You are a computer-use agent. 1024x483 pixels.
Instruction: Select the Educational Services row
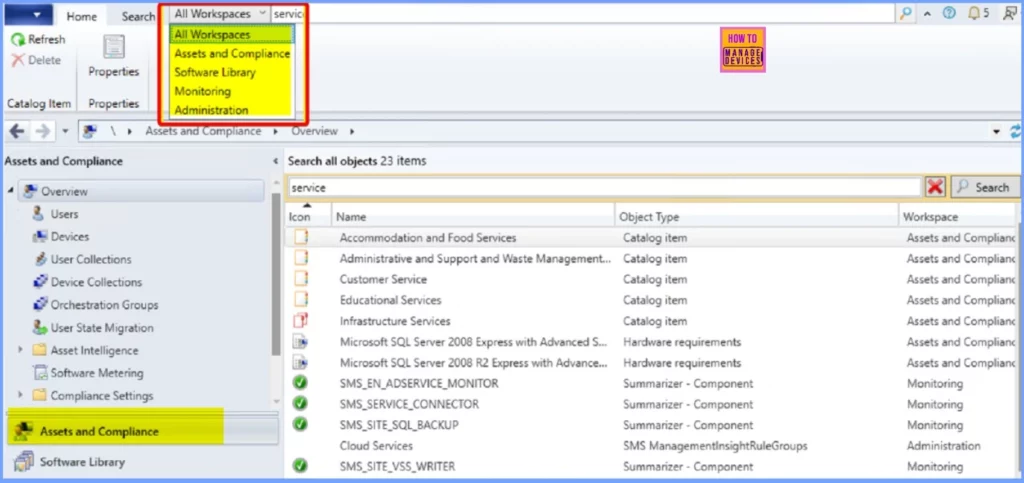(x=651, y=300)
